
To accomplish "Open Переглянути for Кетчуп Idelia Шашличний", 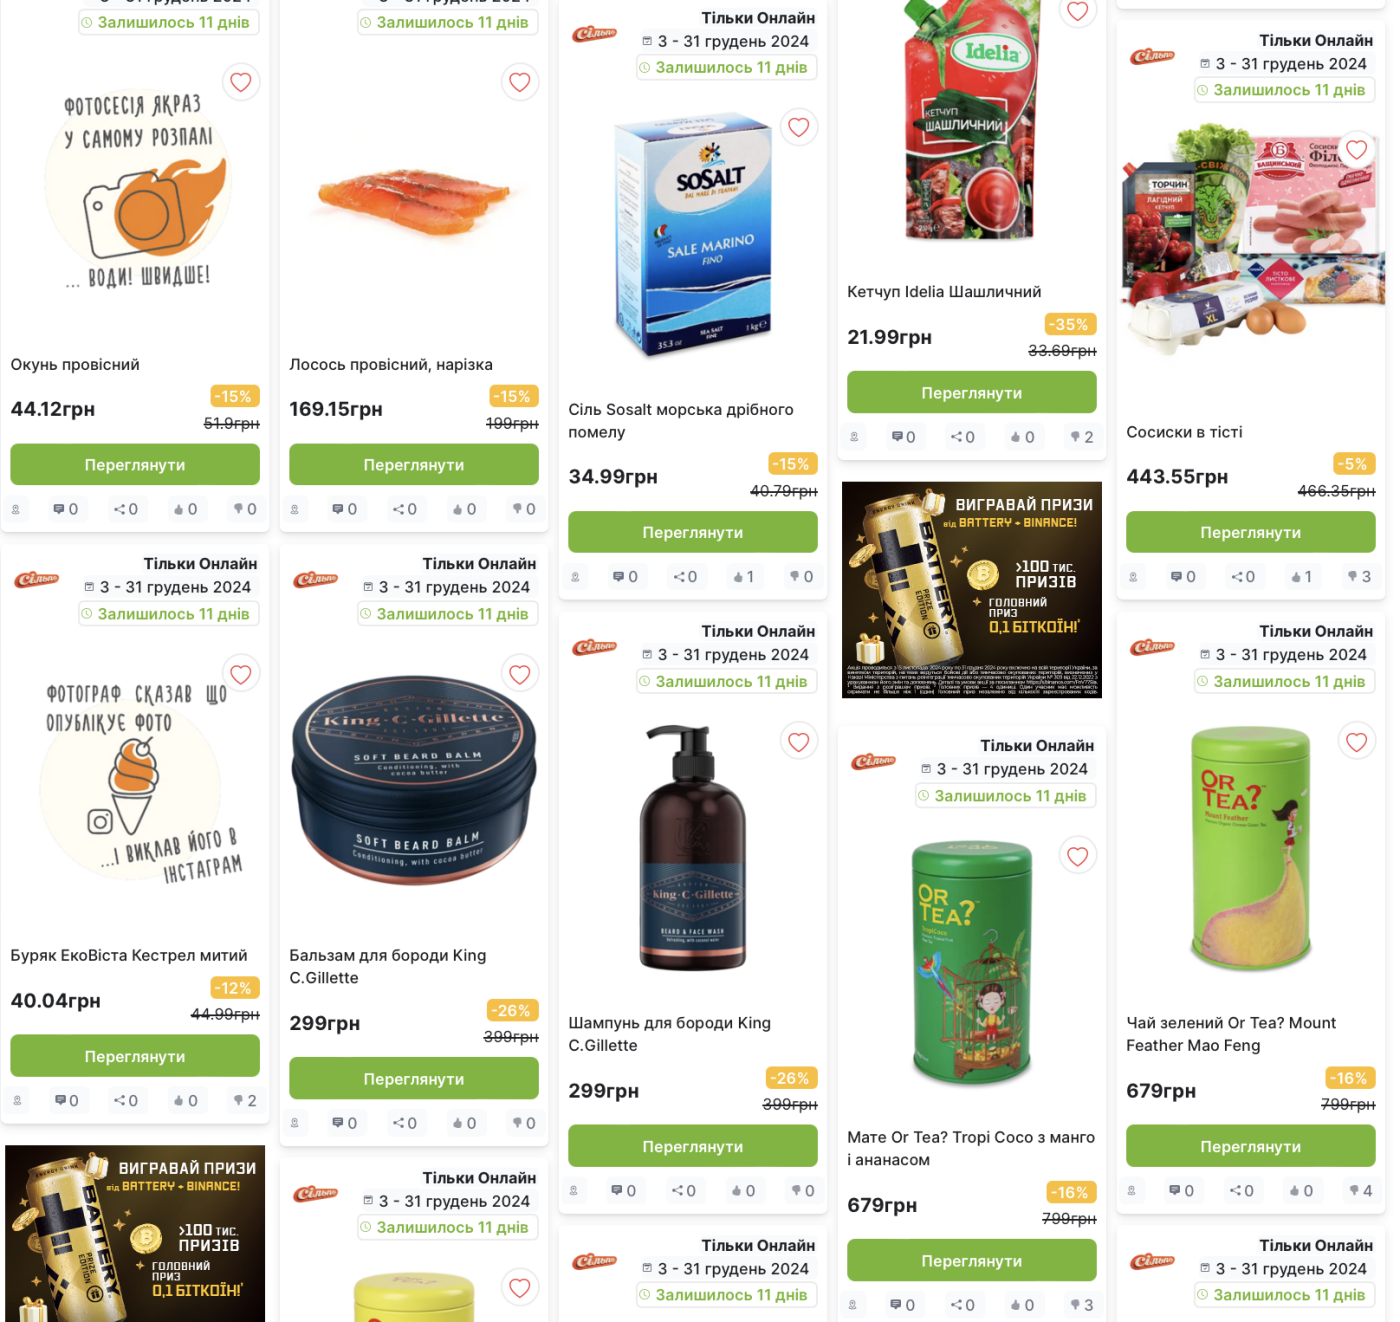I will [x=972, y=393].
